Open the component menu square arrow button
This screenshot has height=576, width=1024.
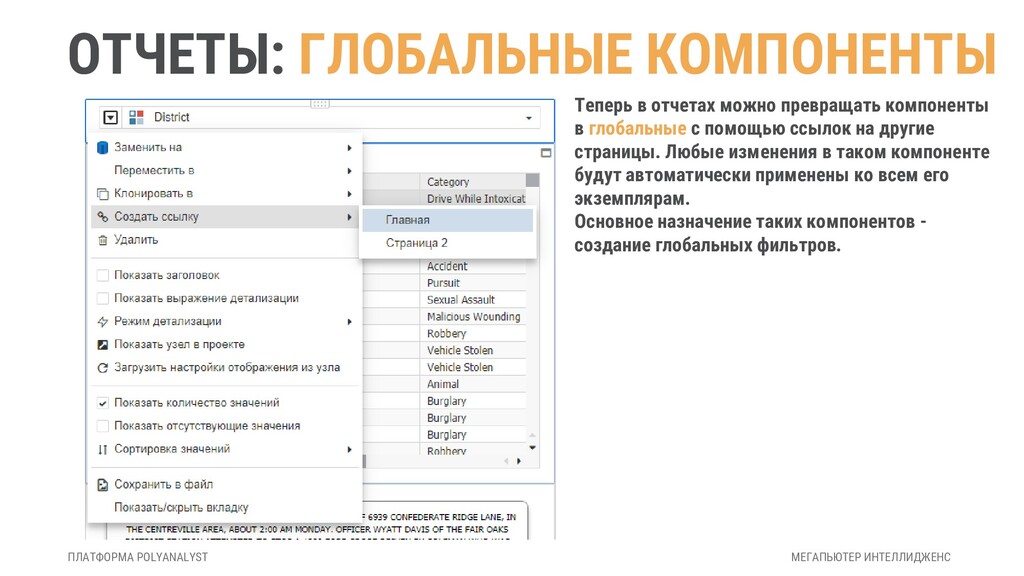[x=110, y=118]
